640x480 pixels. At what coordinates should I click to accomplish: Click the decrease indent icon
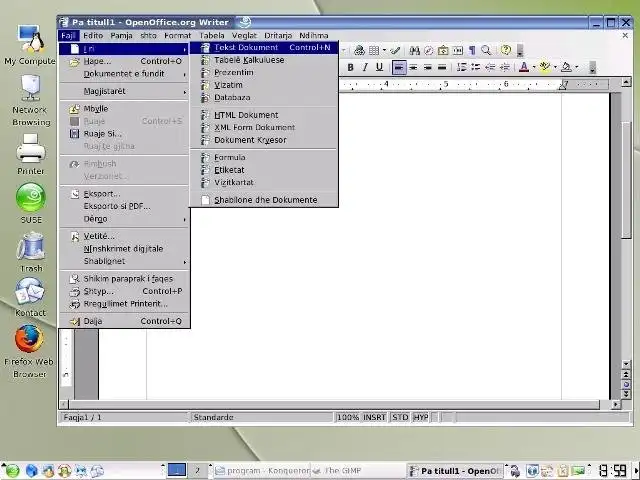pyautogui.click(x=490, y=67)
